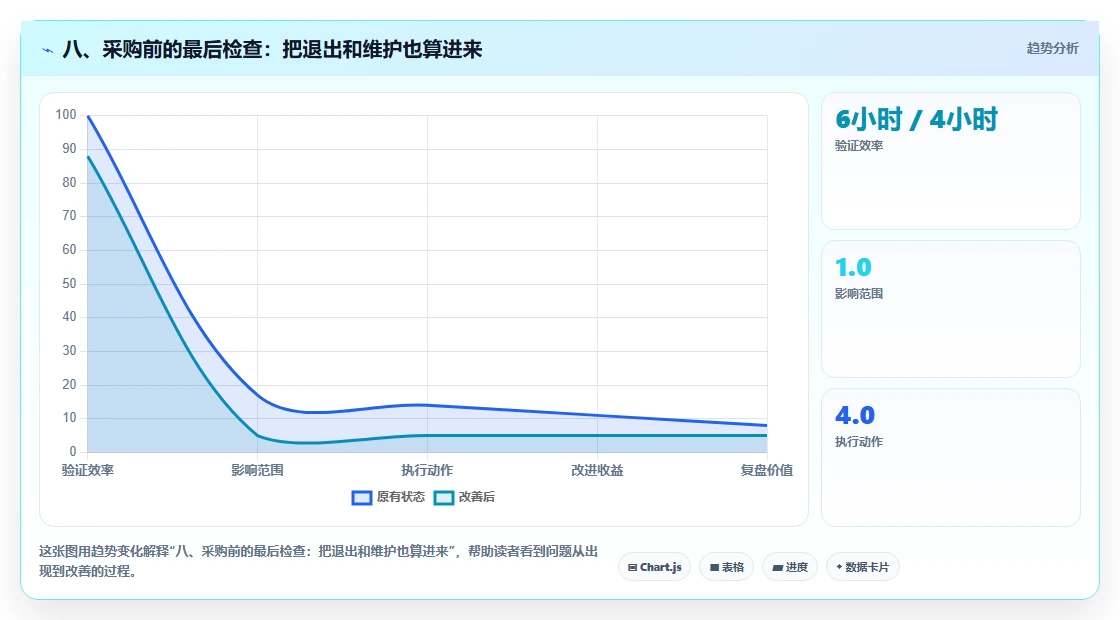The height and width of the screenshot is (620, 1120).
Task: Click the 50 y-axis tick label
Action: coord(69,284)
